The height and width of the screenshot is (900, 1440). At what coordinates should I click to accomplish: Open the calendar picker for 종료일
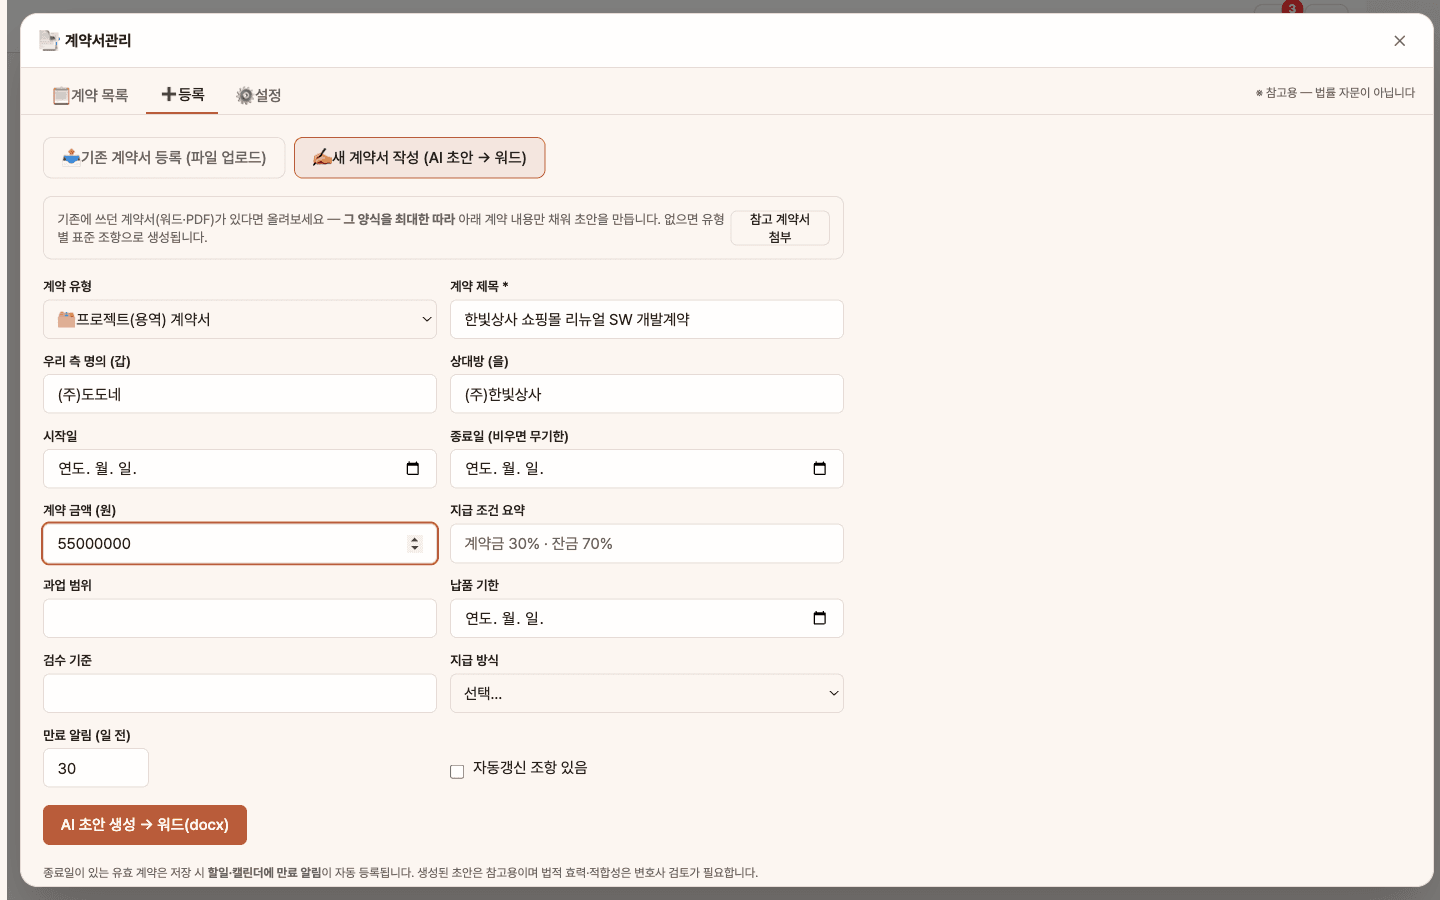[820, 469]
